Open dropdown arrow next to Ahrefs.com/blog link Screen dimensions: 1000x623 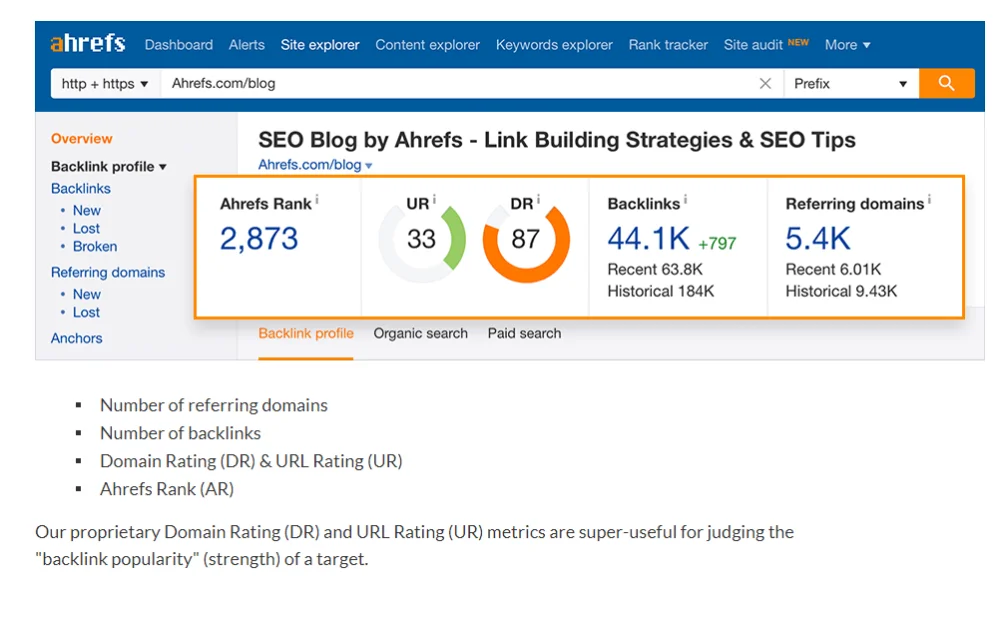369,166
